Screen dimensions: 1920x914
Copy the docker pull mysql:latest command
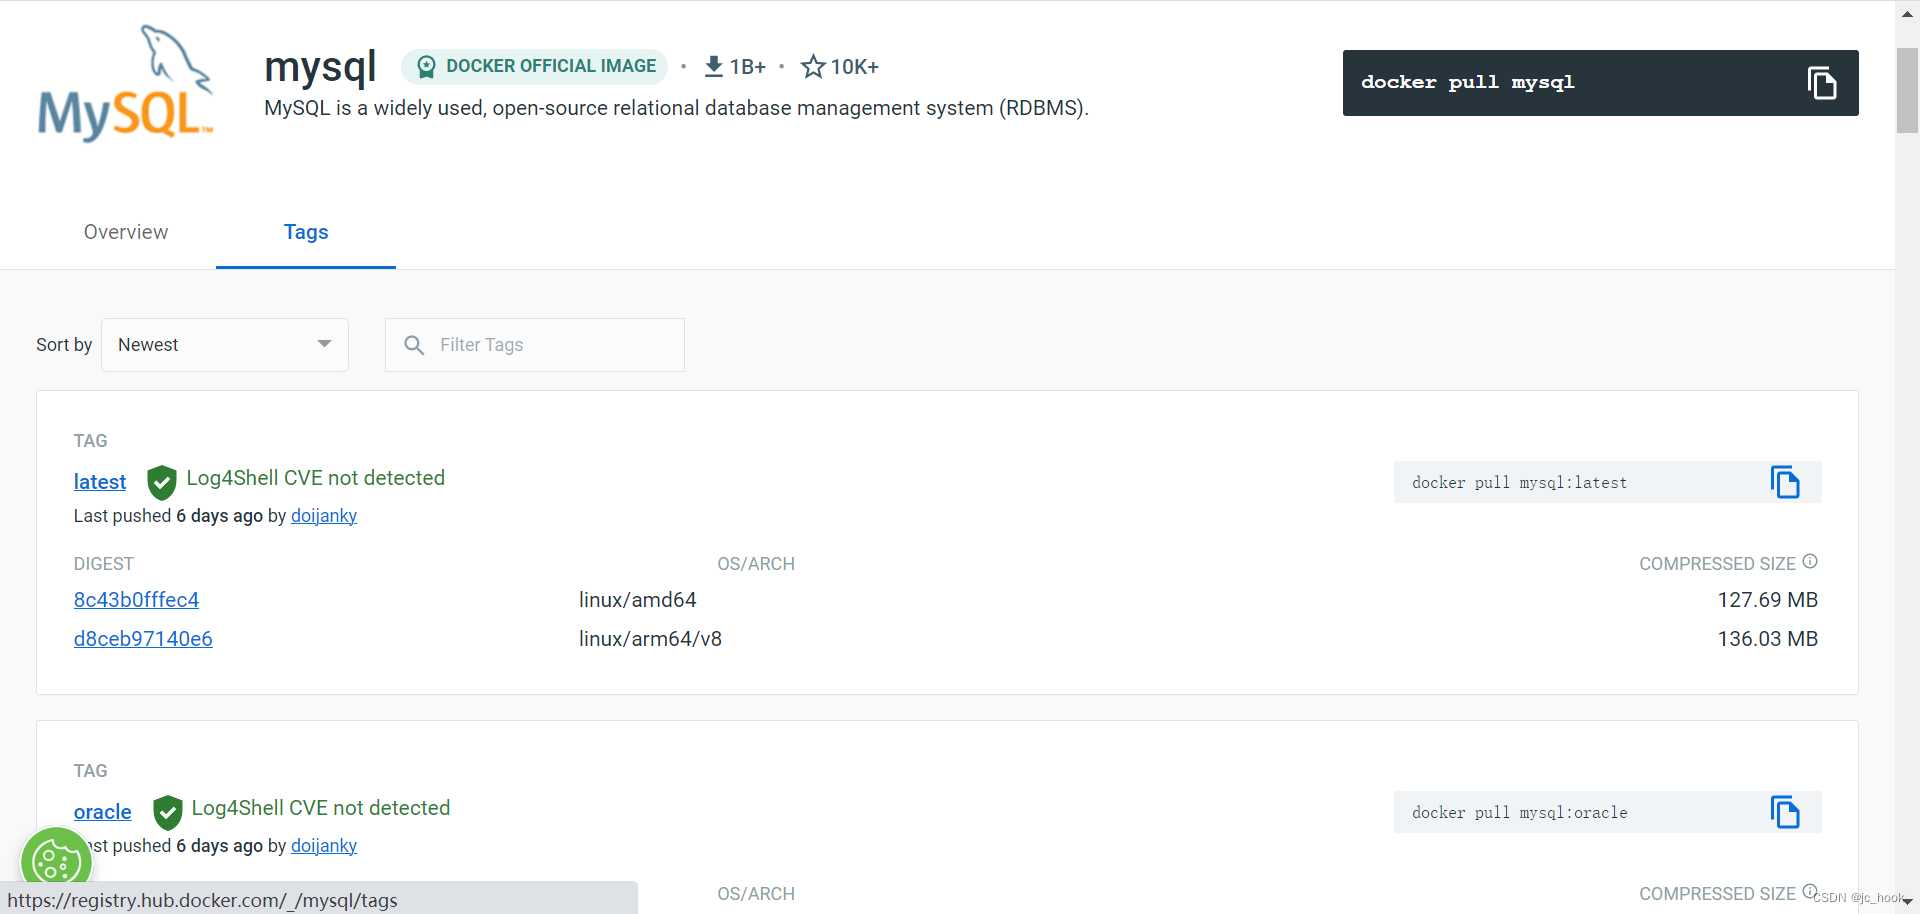click(x=1784, y=483)
